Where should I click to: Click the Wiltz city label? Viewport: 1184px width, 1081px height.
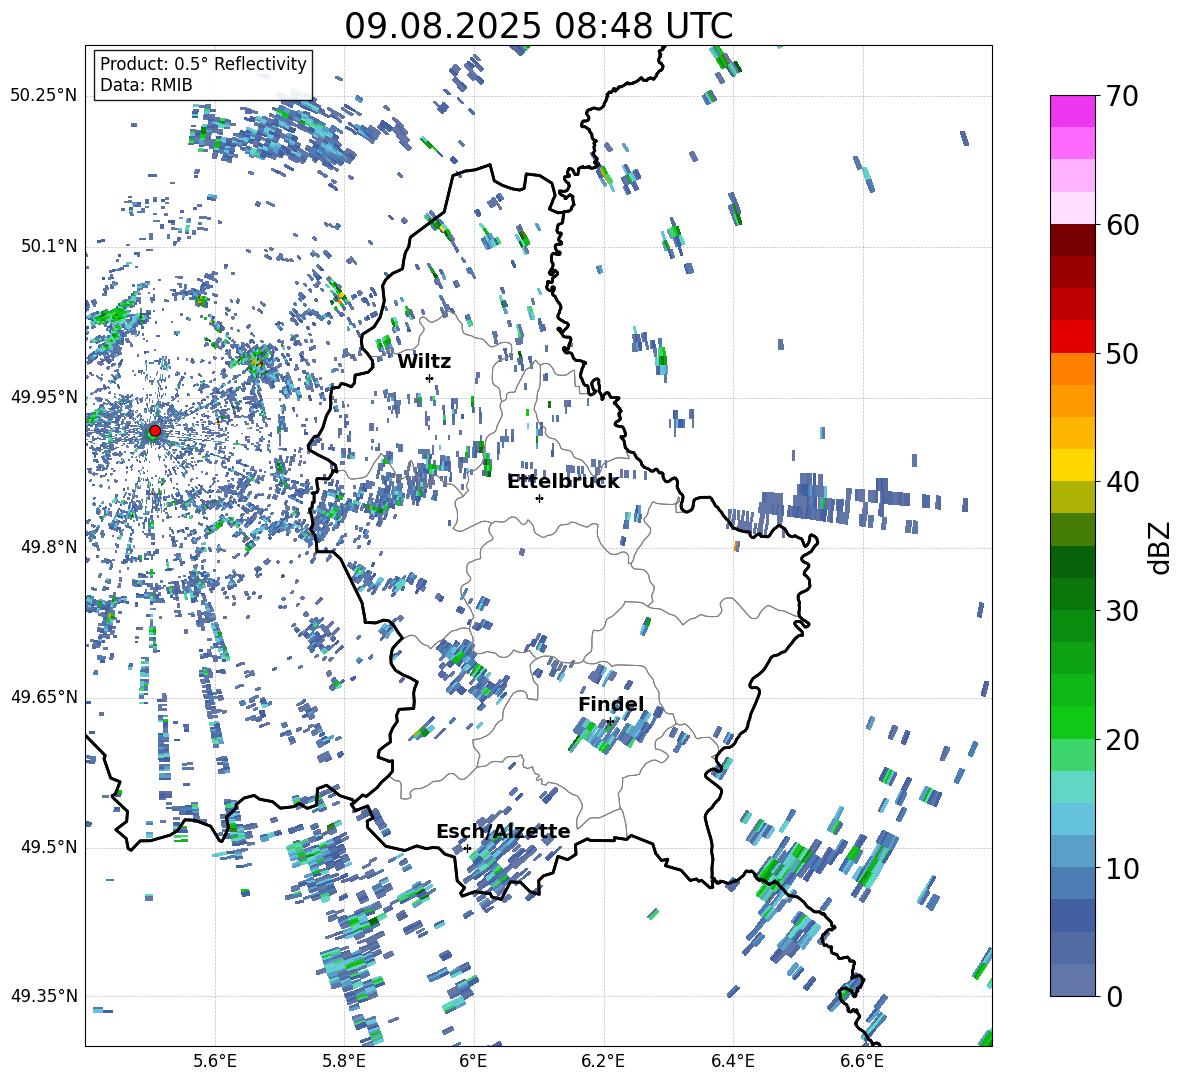424,362
